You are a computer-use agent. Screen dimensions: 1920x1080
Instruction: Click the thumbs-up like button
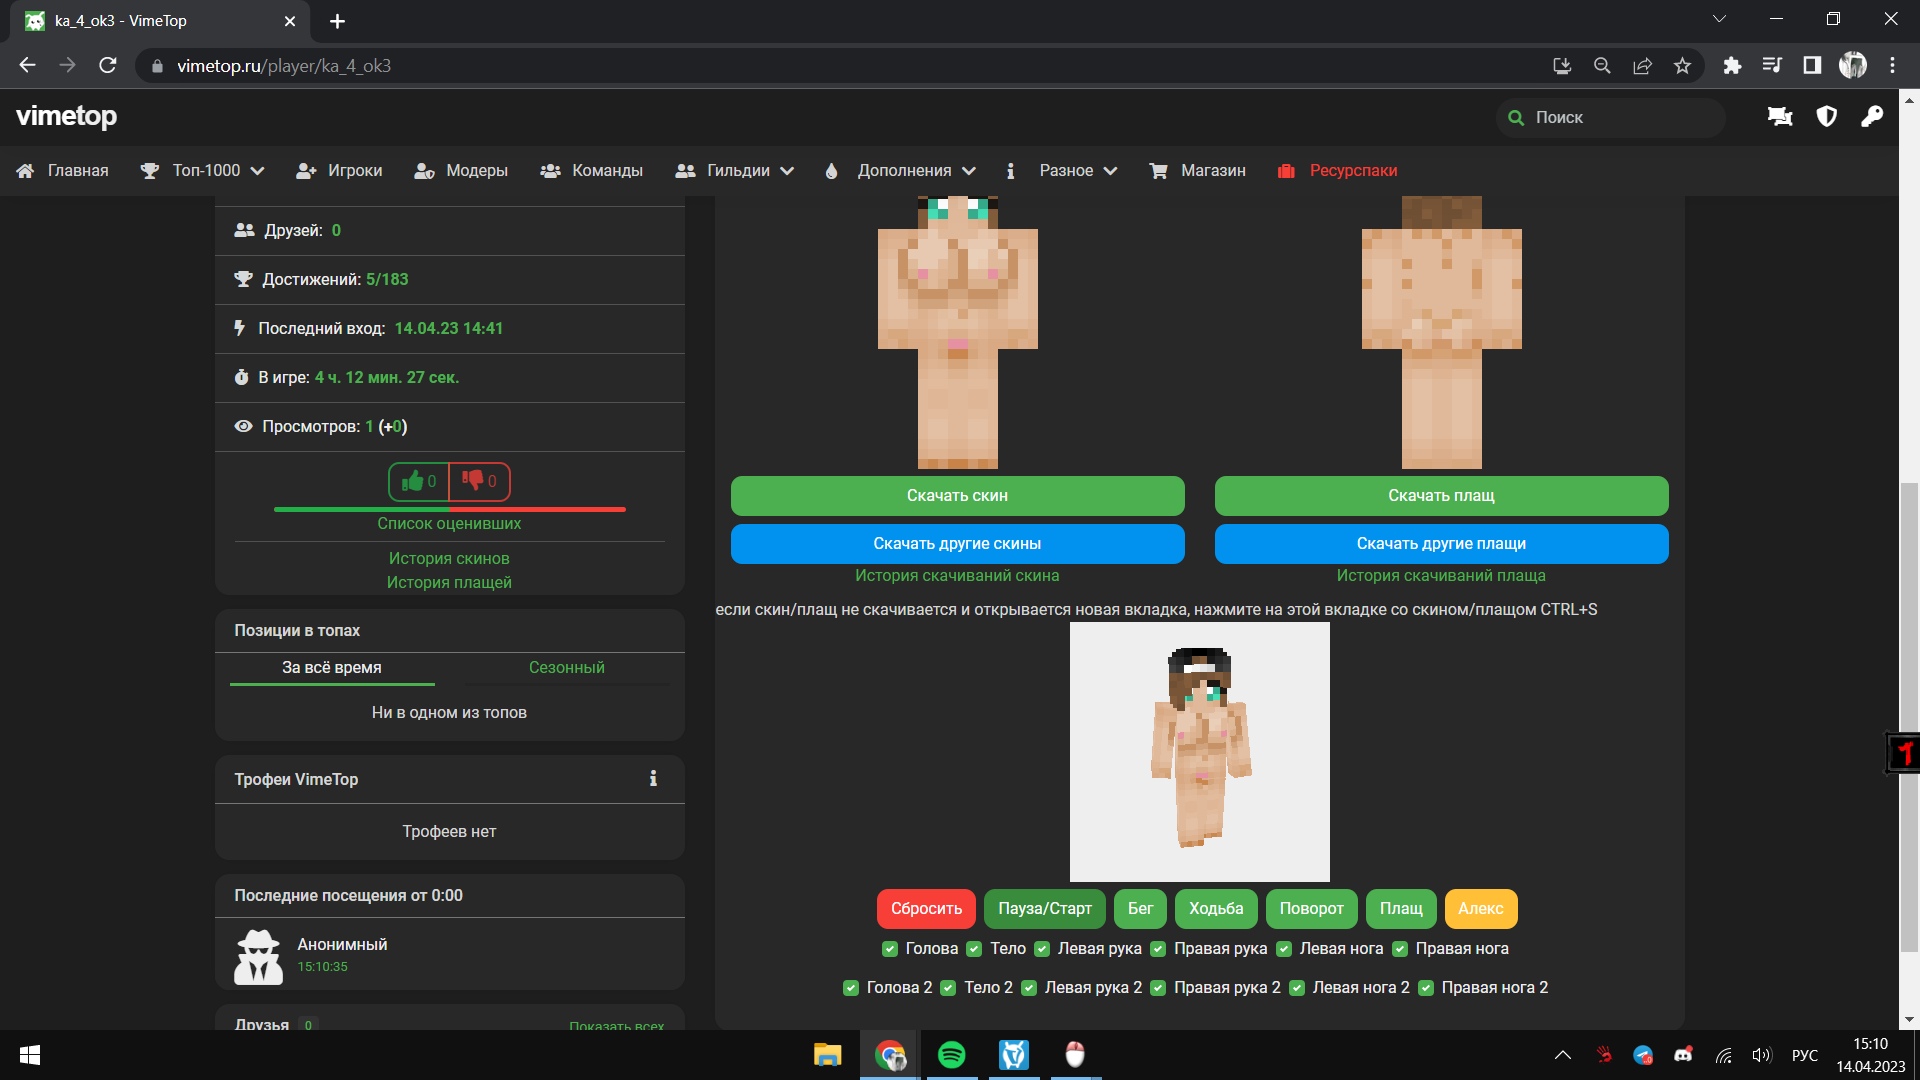click(418, 481)
